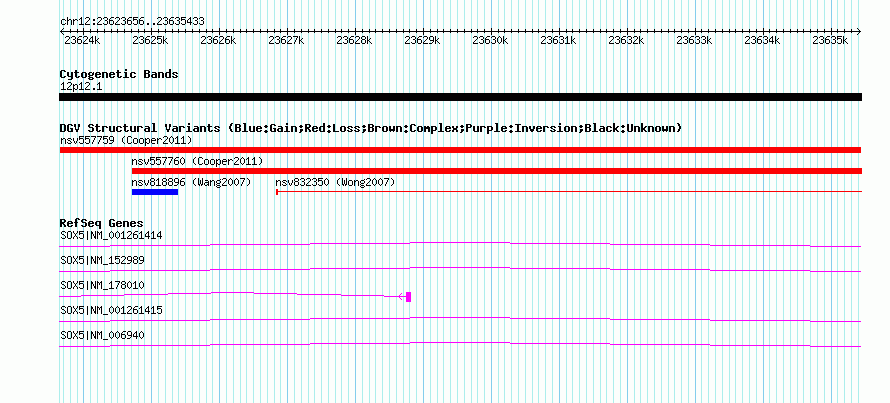
Task: Select the black 12p12.1 cytogenetic band bar
Action: 460,97
